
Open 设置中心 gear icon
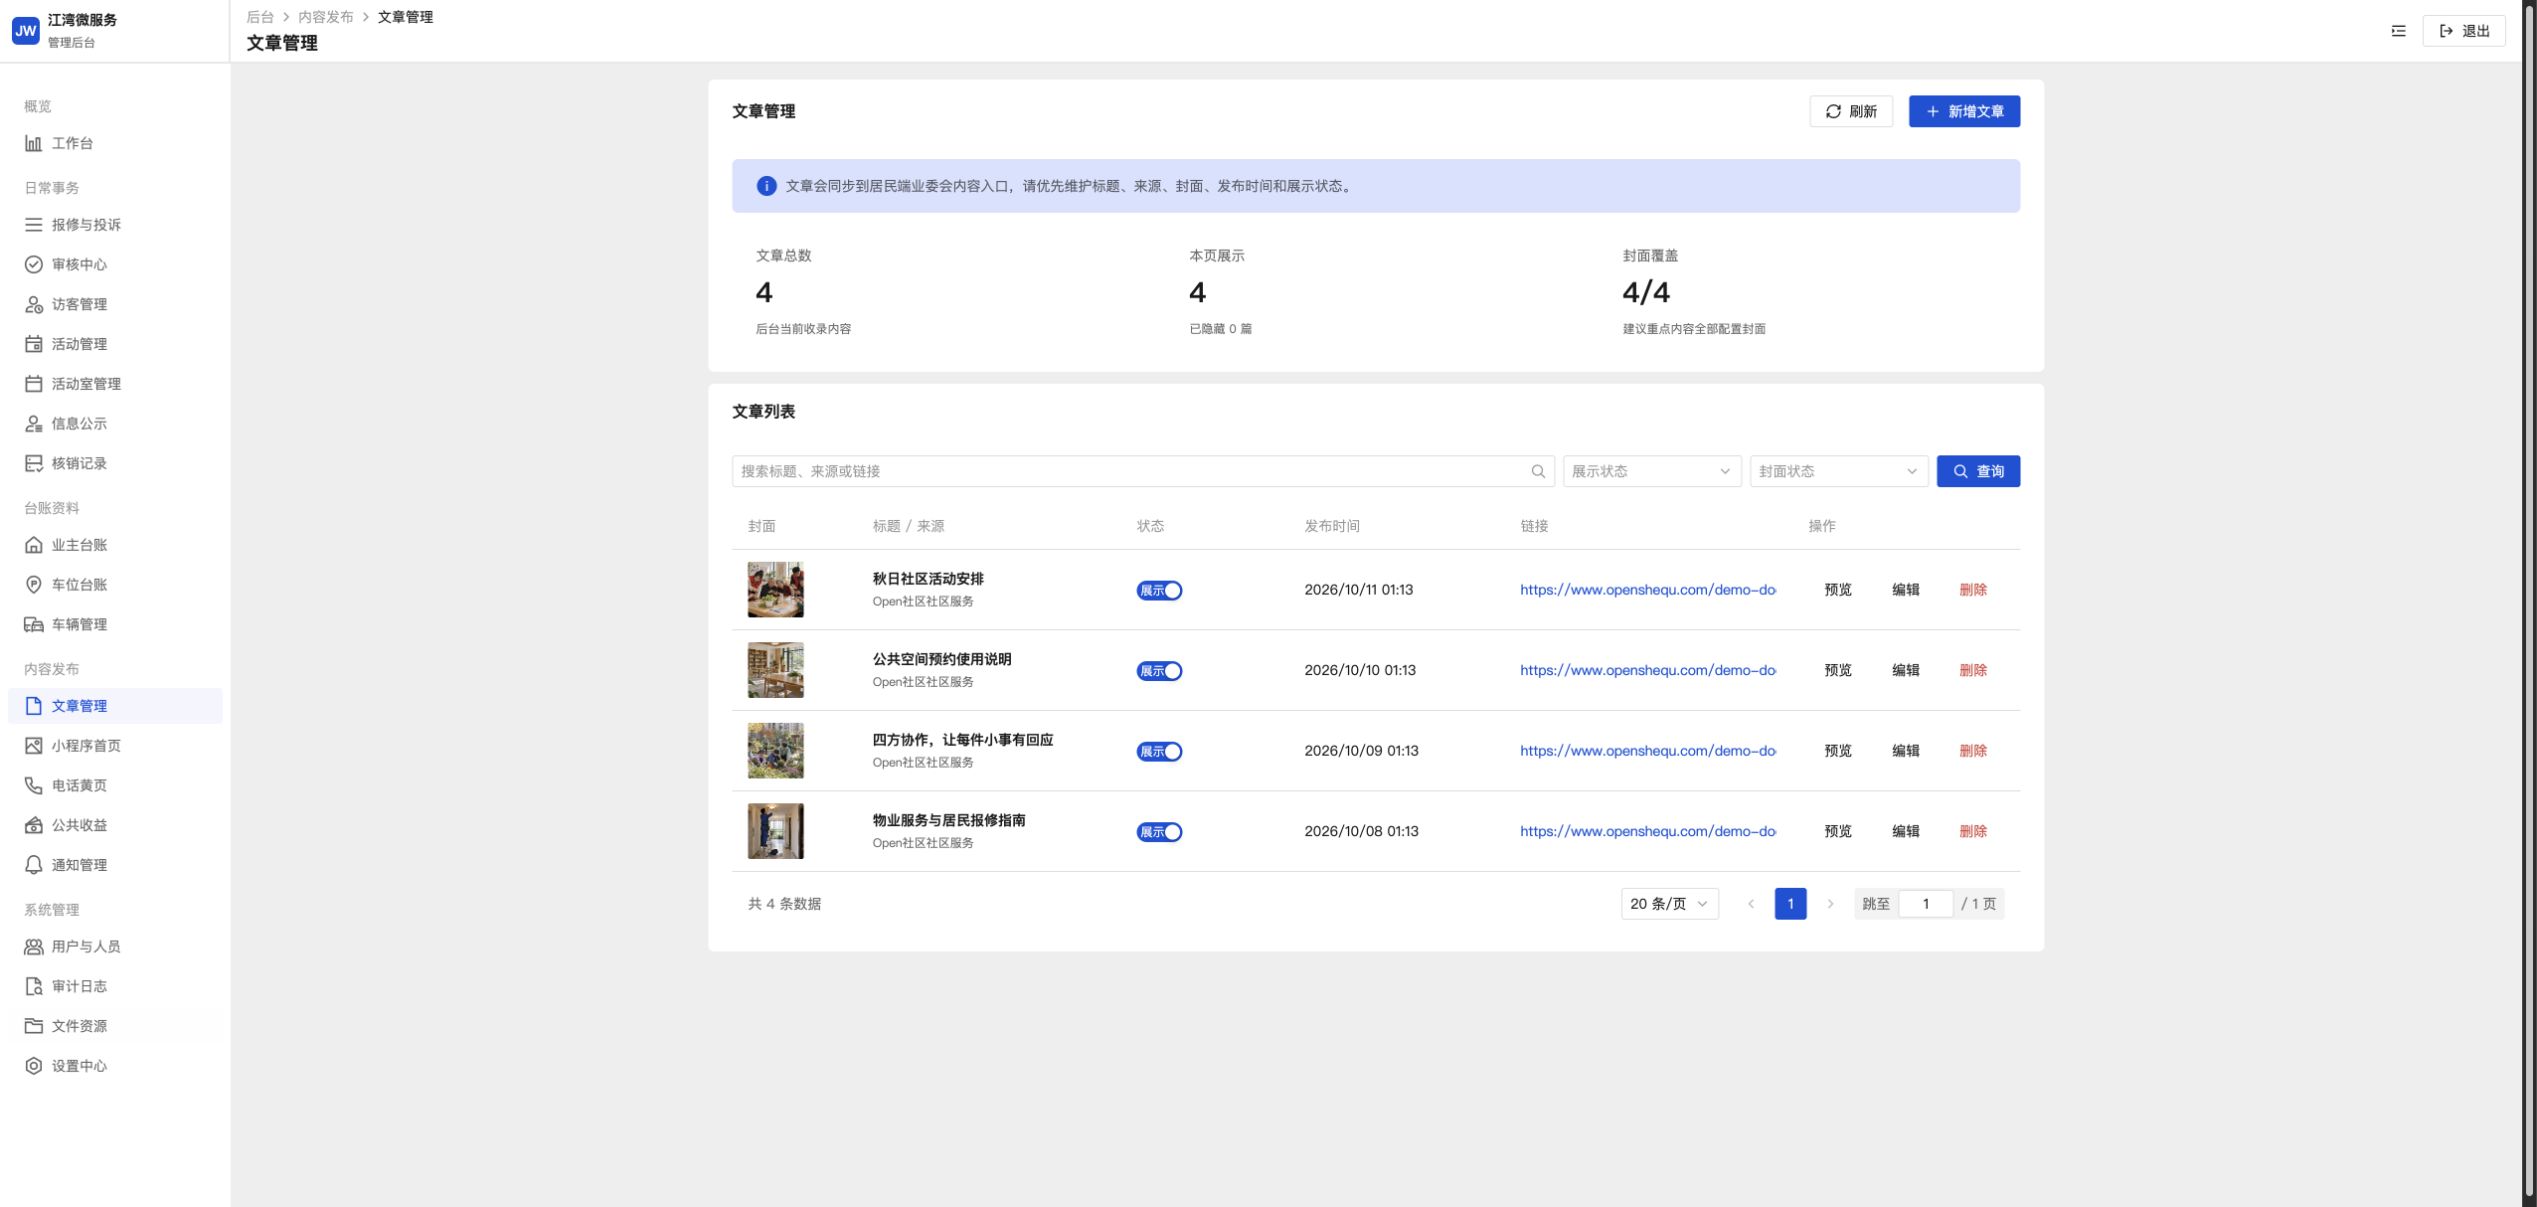pos(33,1066)
